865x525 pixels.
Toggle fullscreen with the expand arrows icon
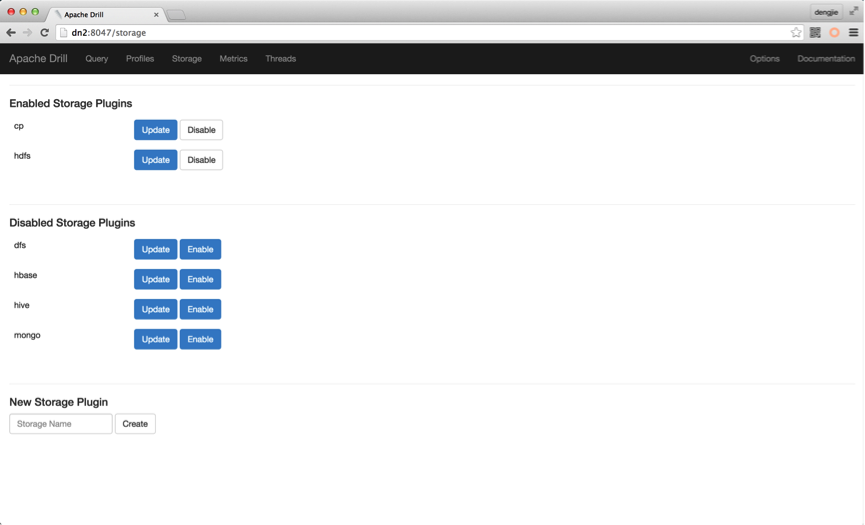(x=853, y=11)
